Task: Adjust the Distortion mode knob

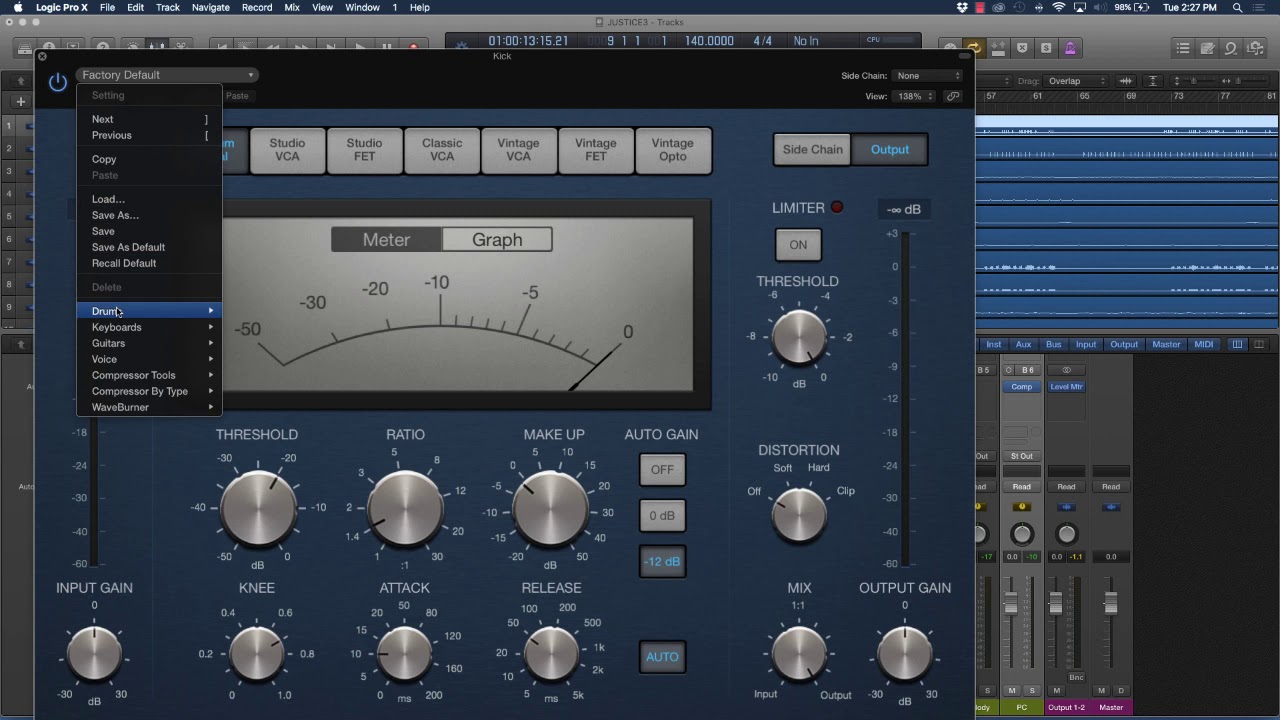Action: [799, 515]
